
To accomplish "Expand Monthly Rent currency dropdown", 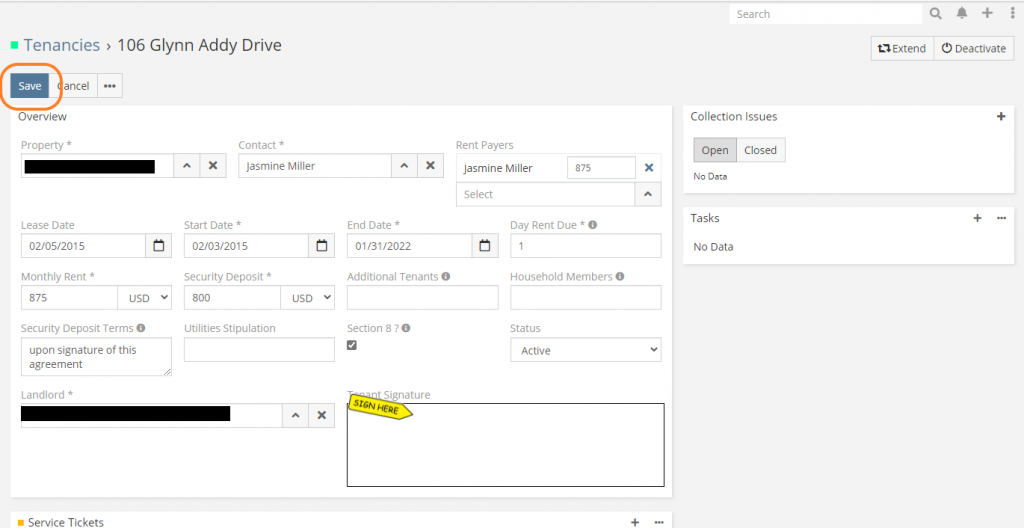I will tap(144, 298).
